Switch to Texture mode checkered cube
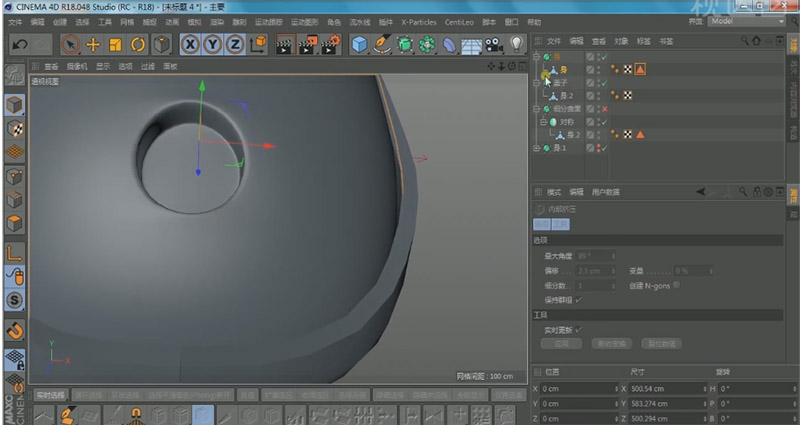 pyautogui.click(x=15, y=129)
